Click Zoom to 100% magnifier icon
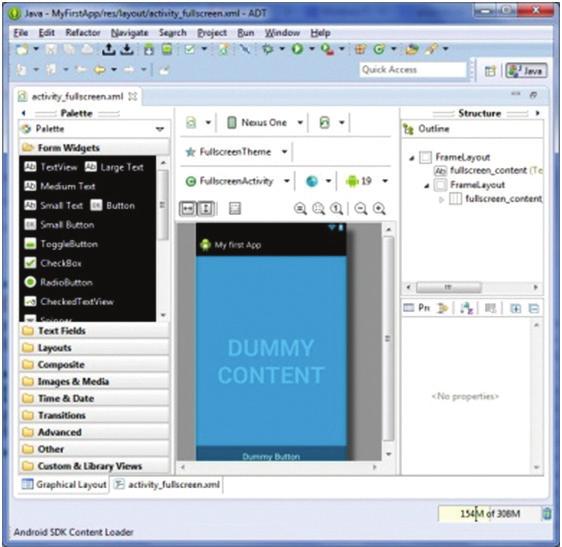Image resolution: width=562 pixels, height=547 pixels. point(337,209)
